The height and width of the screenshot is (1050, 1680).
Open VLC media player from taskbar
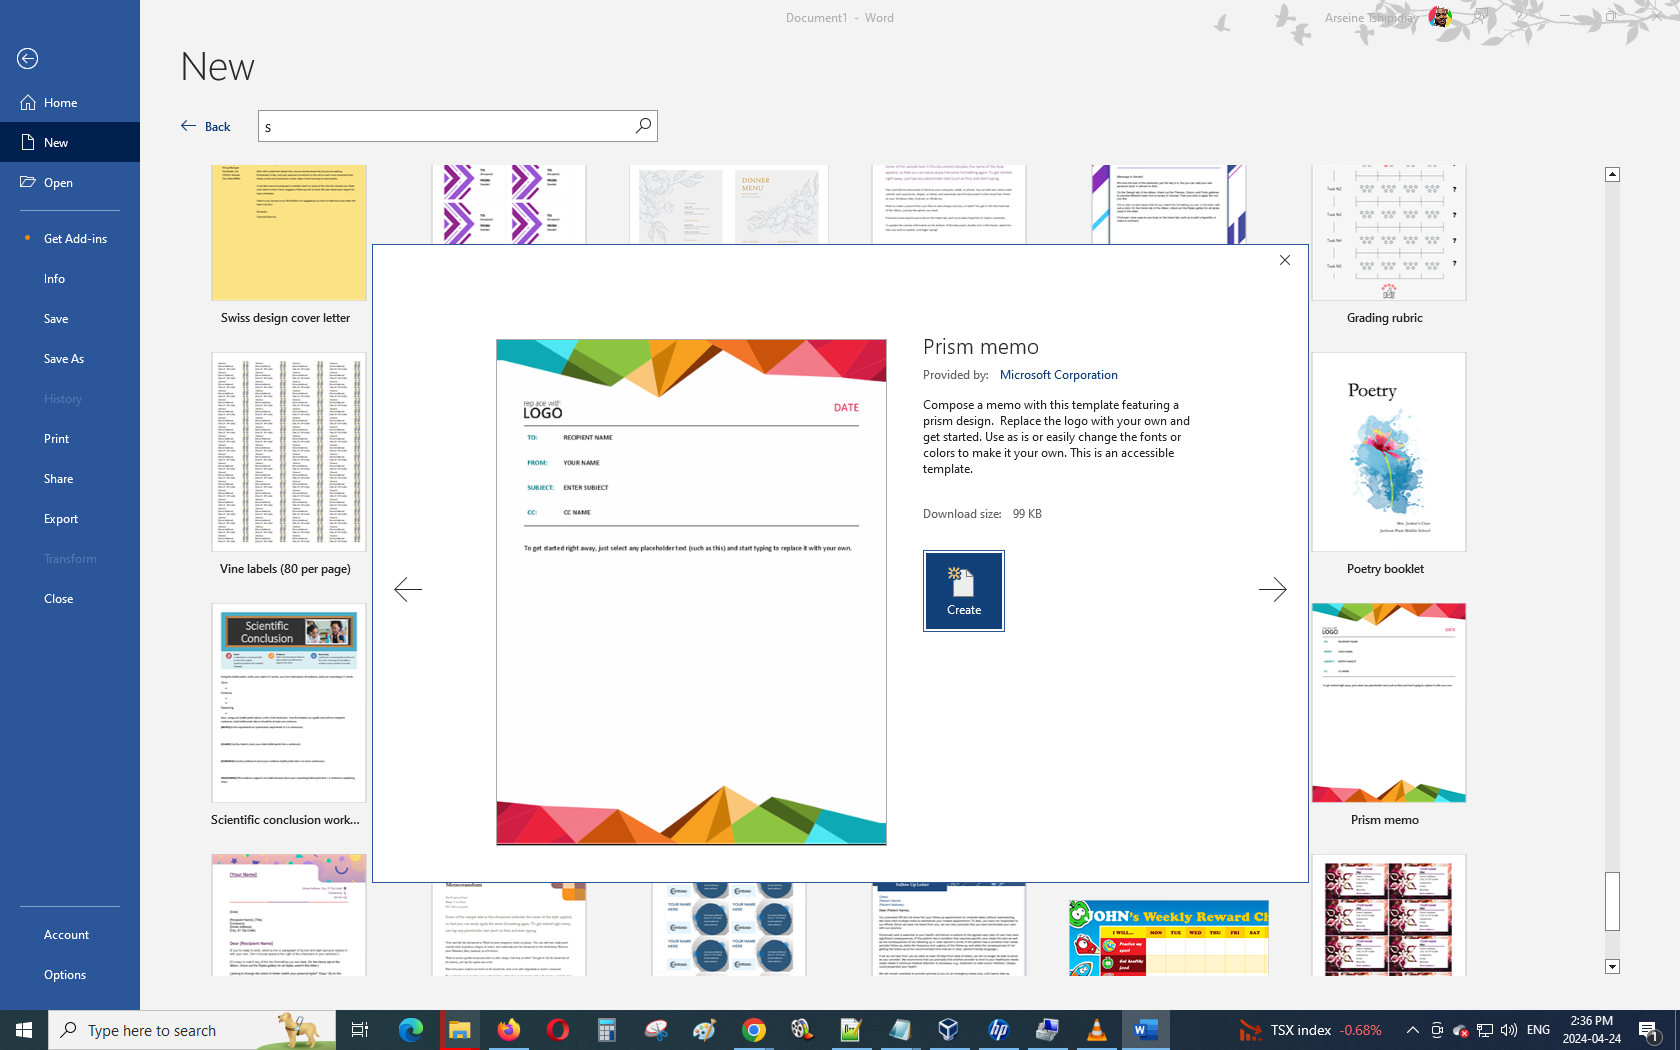pos(1096,1030)
